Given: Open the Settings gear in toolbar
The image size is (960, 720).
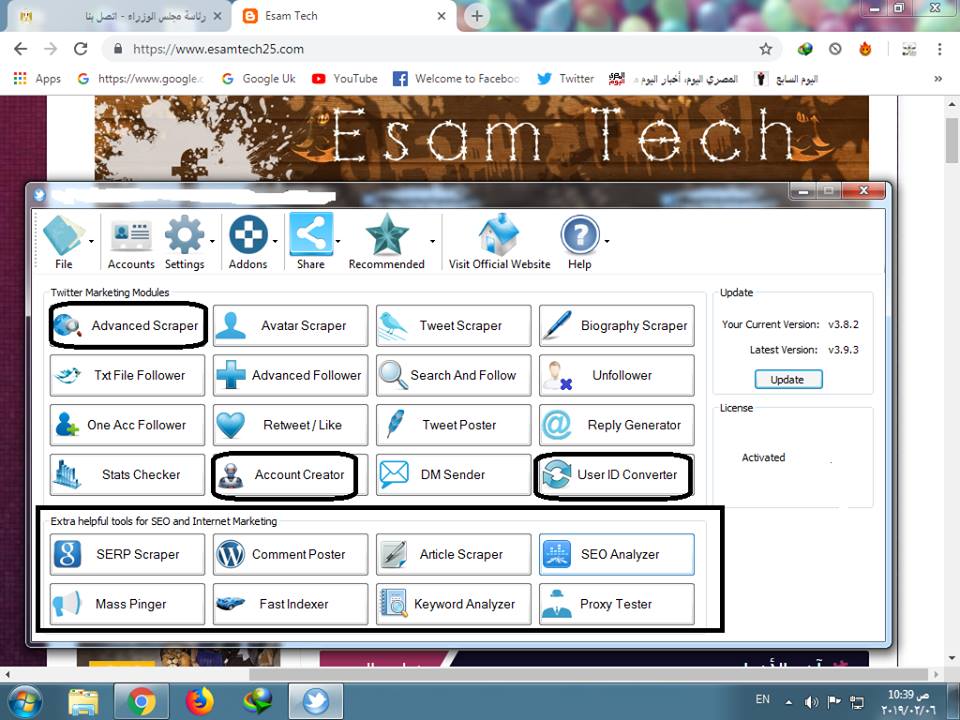Looking at the screenshot, I should point(184,241).
